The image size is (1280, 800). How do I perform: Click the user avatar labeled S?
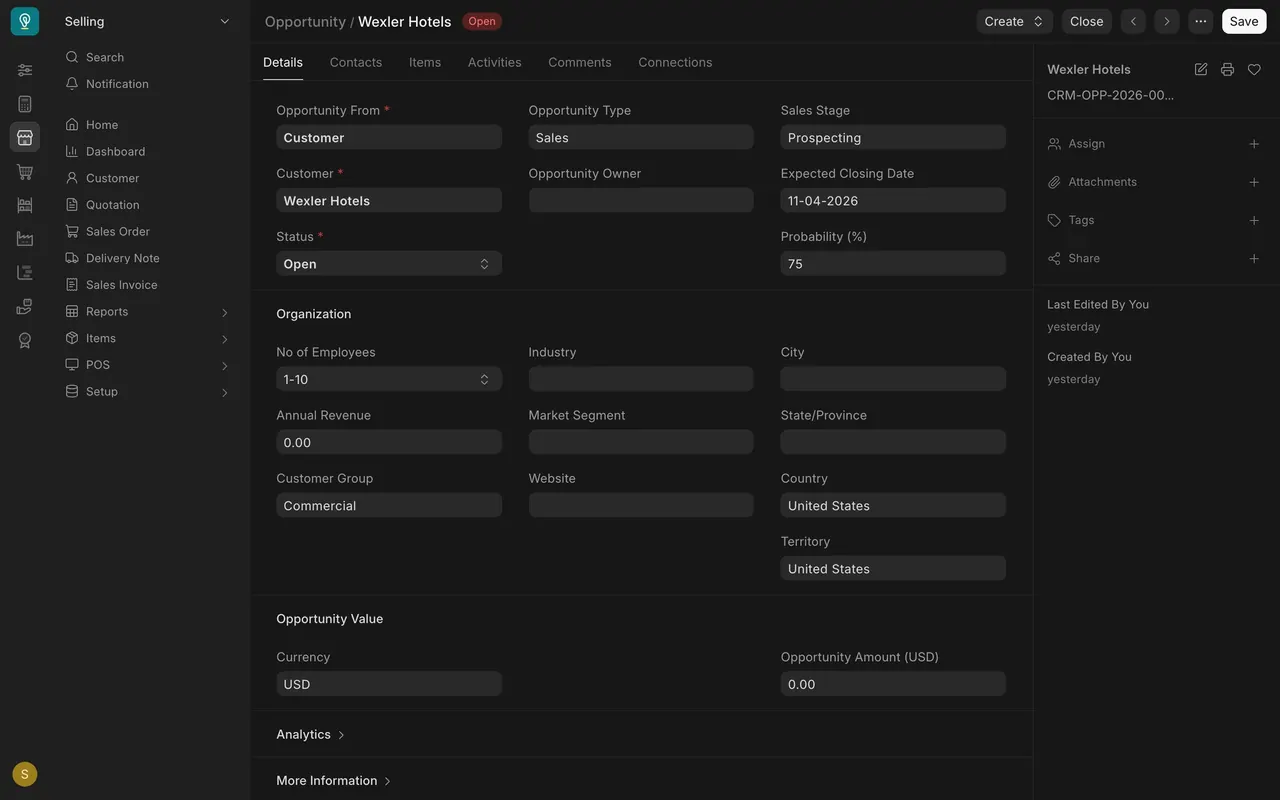25,774
